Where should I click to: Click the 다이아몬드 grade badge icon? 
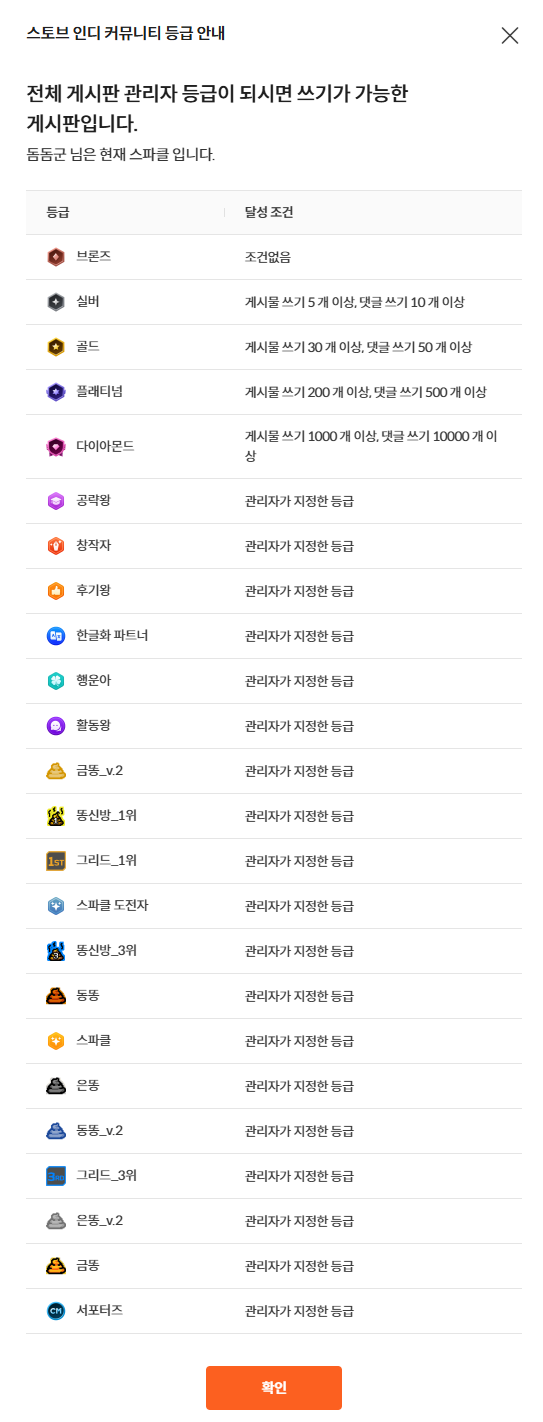[x=56, y=446]
